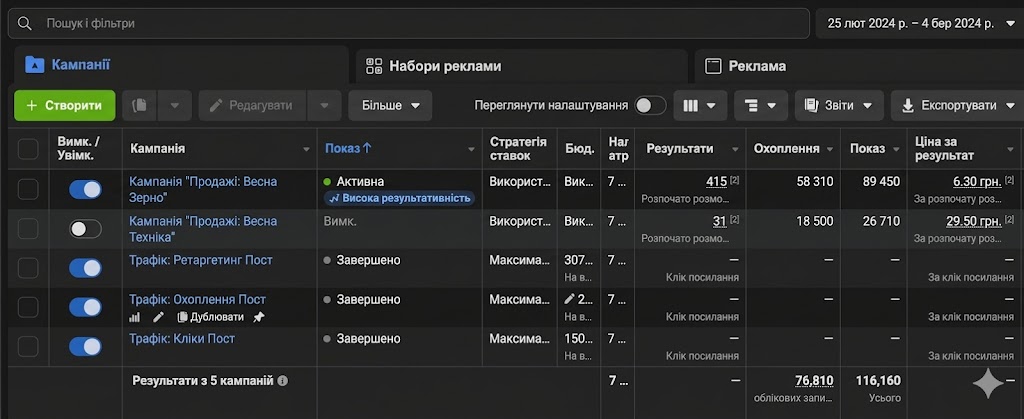The width and height of the screenshot is (1024, 419).
Task: Toggle switch for Трафік: Ретаргетинг Пост
Action: click(x=86, y=268)
